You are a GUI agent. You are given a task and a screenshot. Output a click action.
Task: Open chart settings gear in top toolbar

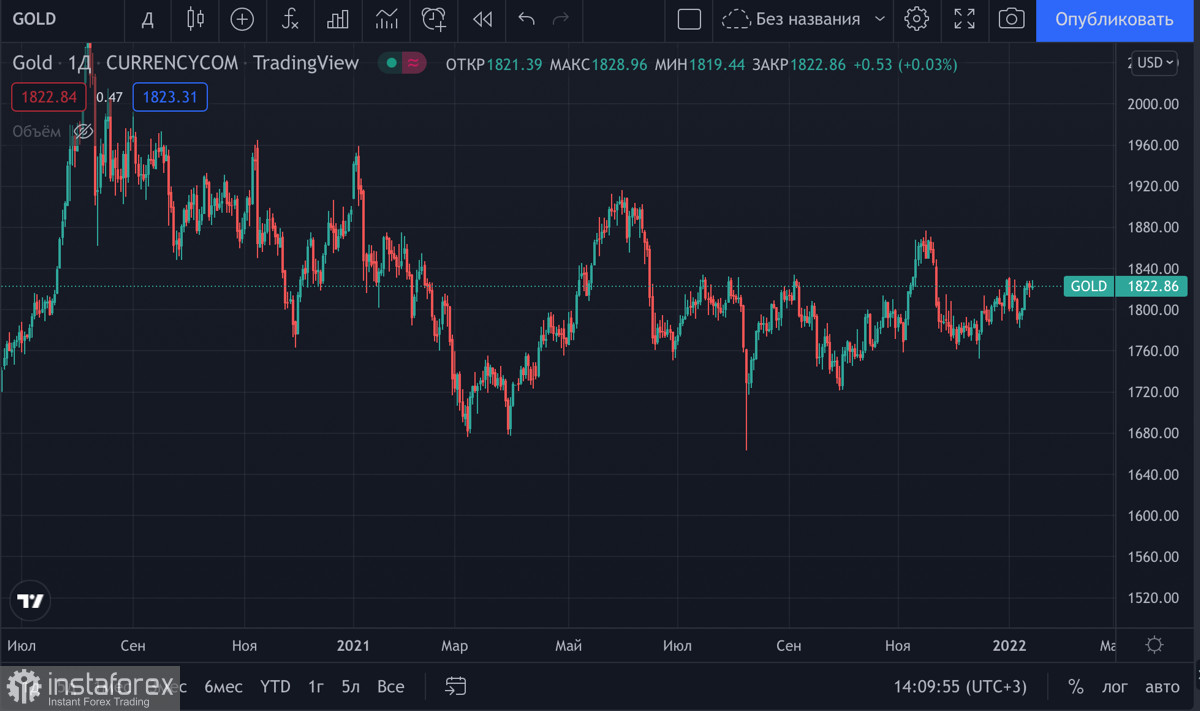pyautogui.click(x=916, y=19)
